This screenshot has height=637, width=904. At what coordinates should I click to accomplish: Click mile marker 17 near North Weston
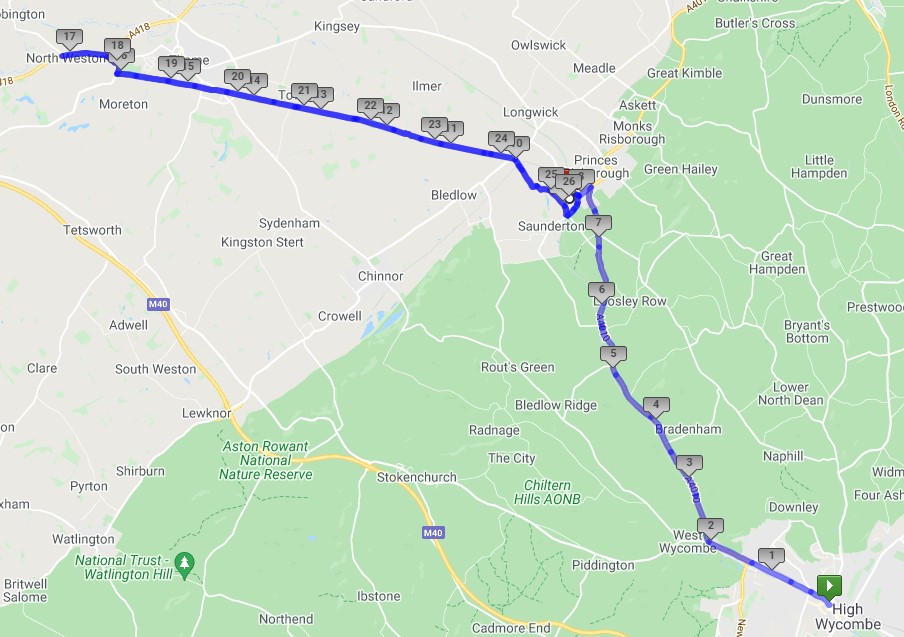point(69,39)
